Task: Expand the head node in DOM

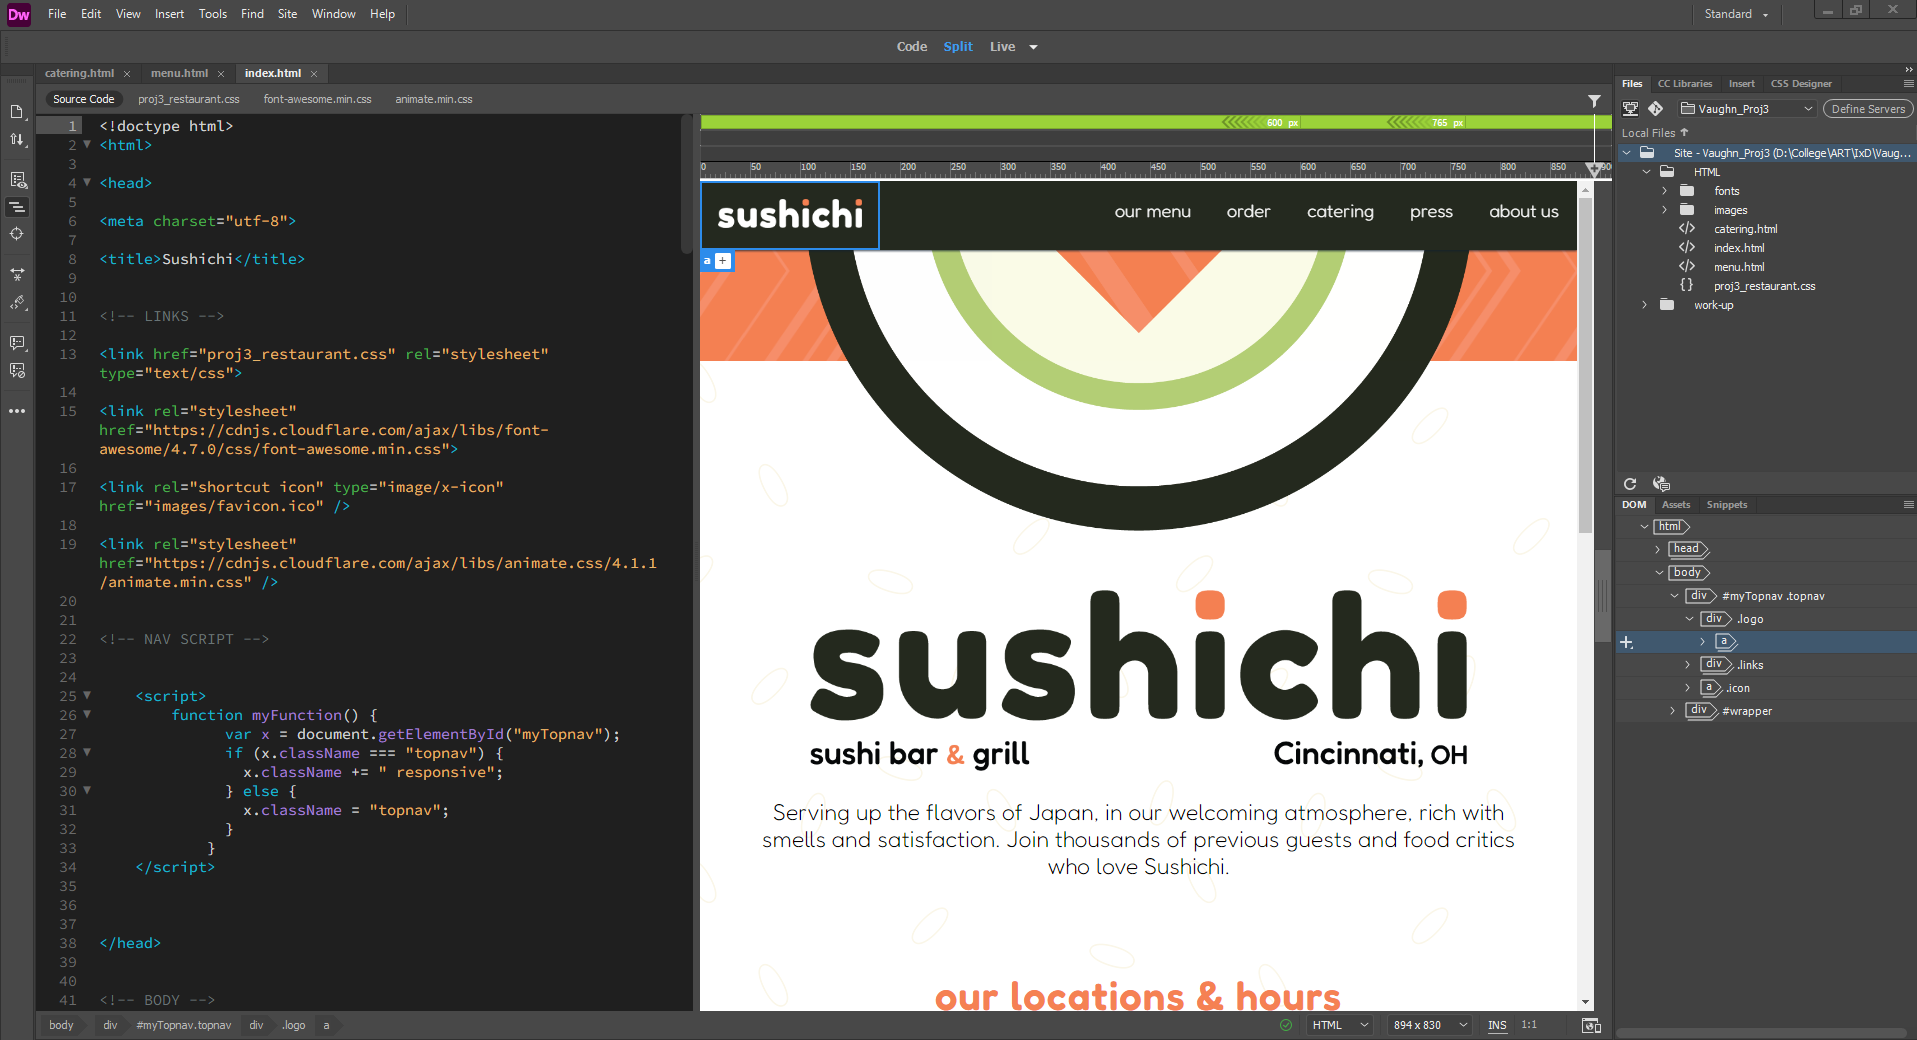Action: coord(1657,549)
